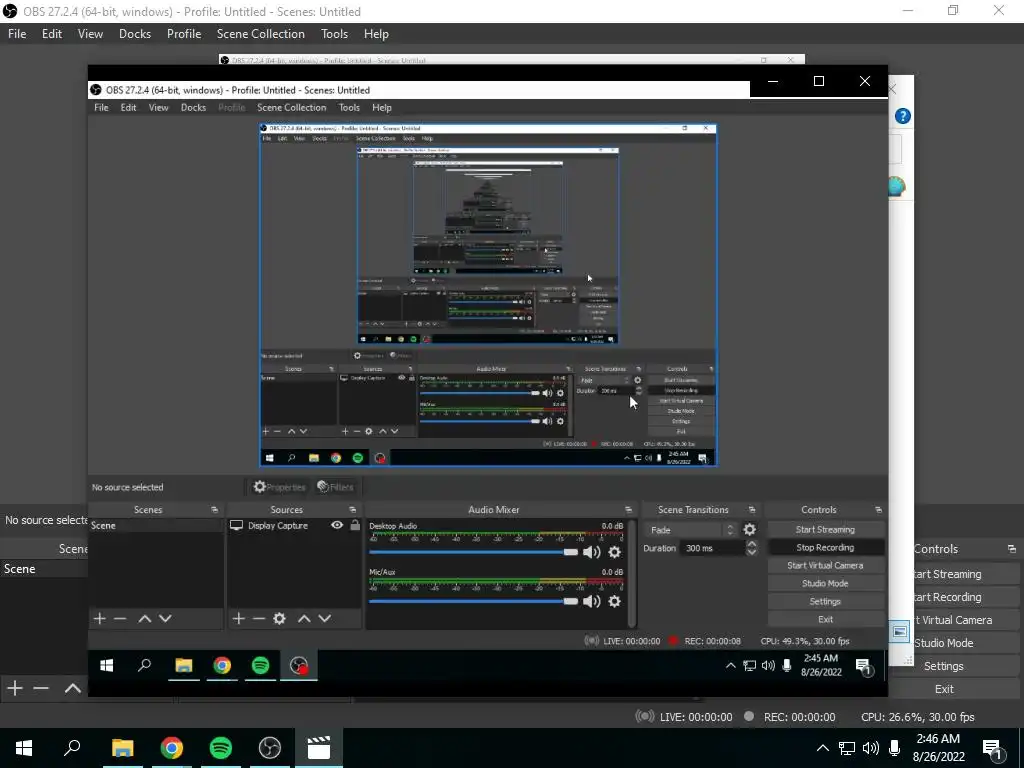Remove scene with background OBS minus icon
The width and height of the screenshot is (1024, 768).
(x=41, y=688)
